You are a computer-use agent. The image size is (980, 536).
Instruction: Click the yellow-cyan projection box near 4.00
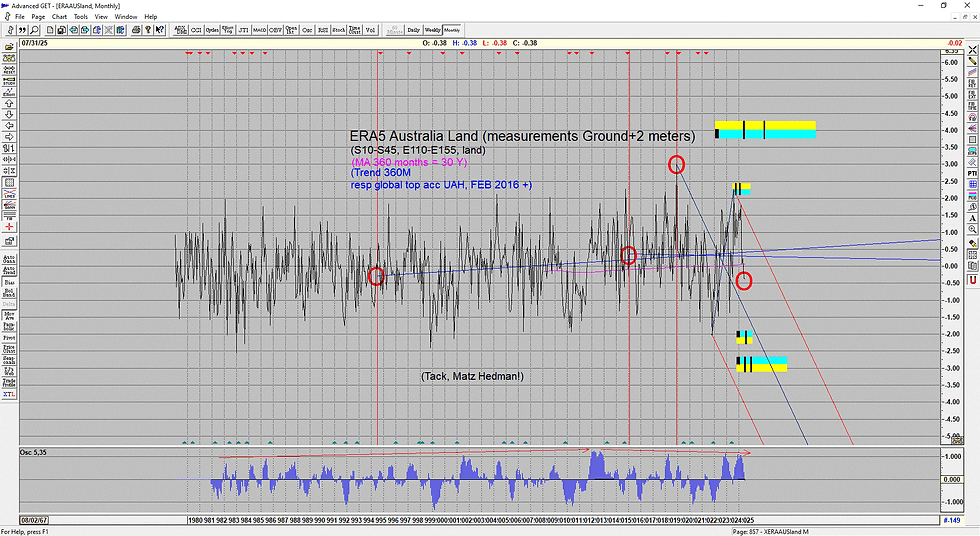pyautogui.click(x=765, y=130)
